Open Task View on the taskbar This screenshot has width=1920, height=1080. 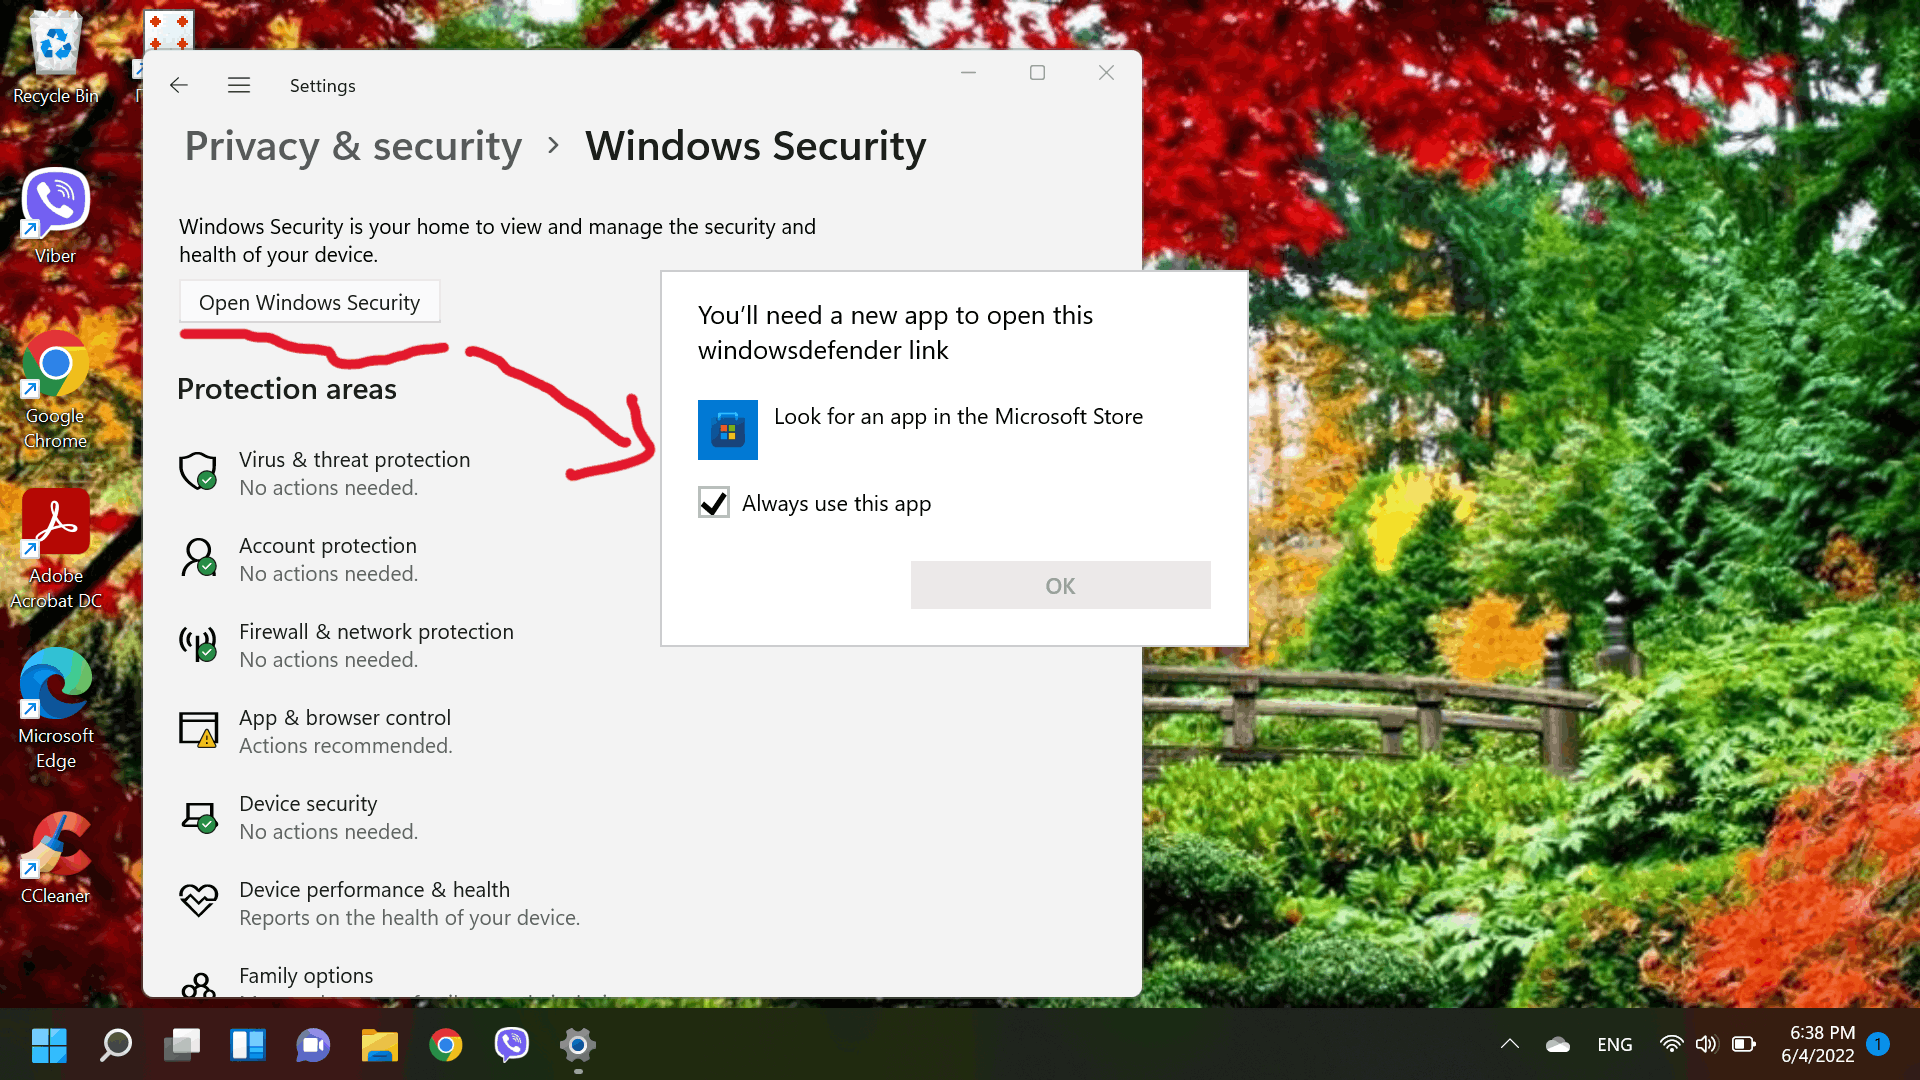(182, 1045)
